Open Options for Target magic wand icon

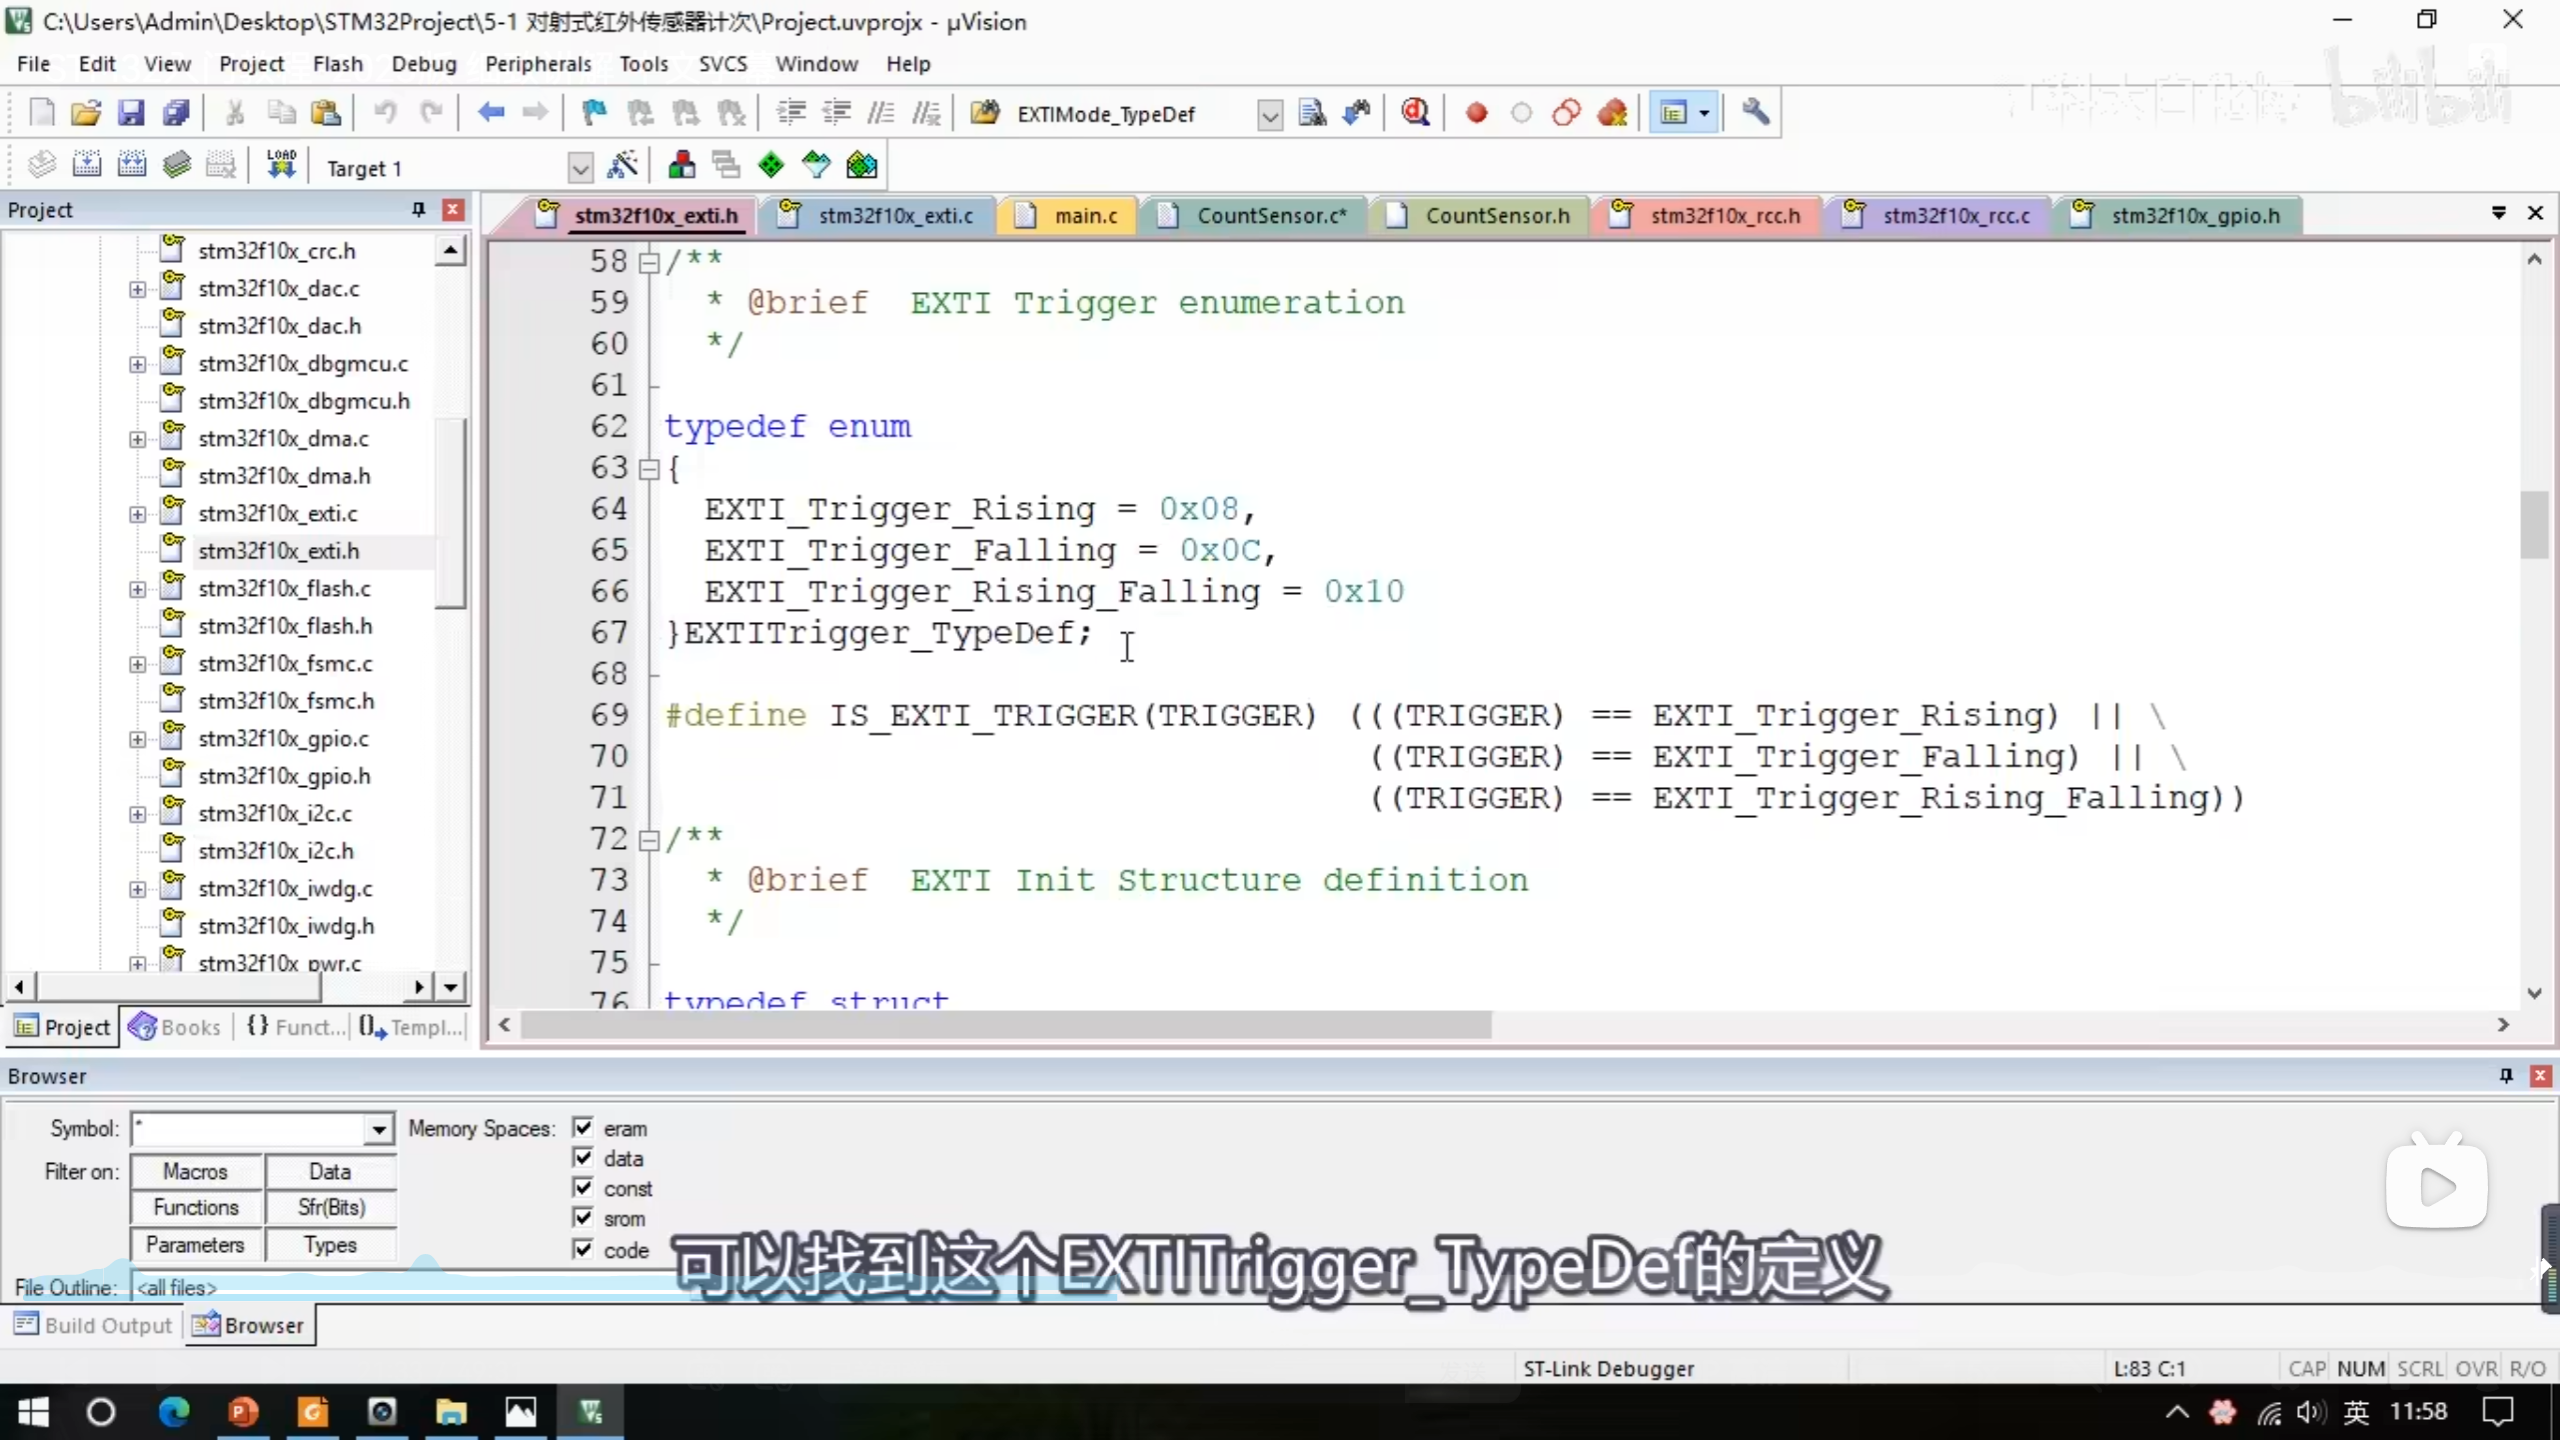coord(622,166)
